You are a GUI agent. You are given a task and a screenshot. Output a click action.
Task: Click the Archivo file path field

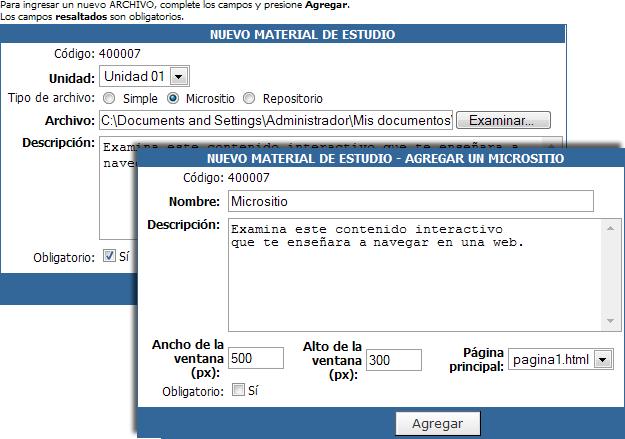pyautogui.click(x=276, y=120)
